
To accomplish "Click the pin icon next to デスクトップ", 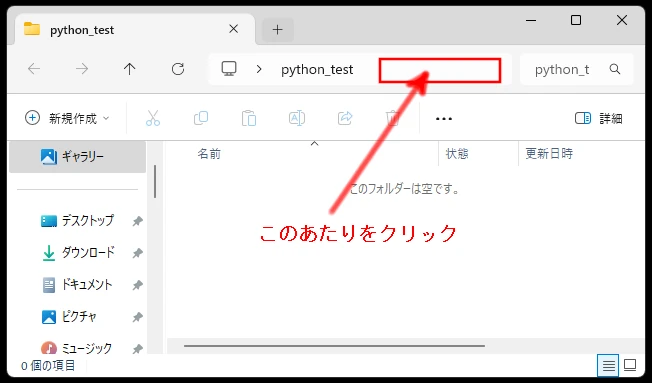I will (x=138, y=221).
